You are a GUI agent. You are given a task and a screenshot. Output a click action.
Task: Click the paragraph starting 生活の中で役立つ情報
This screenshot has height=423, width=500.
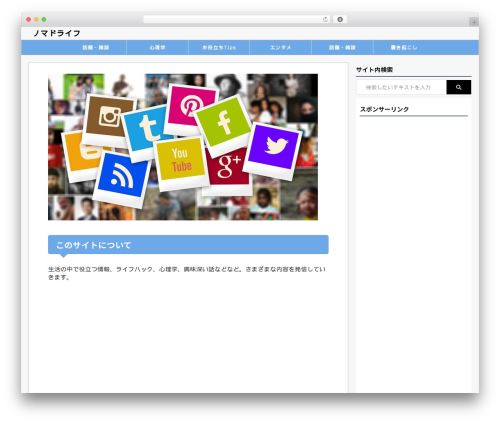(x=187, y=273)
